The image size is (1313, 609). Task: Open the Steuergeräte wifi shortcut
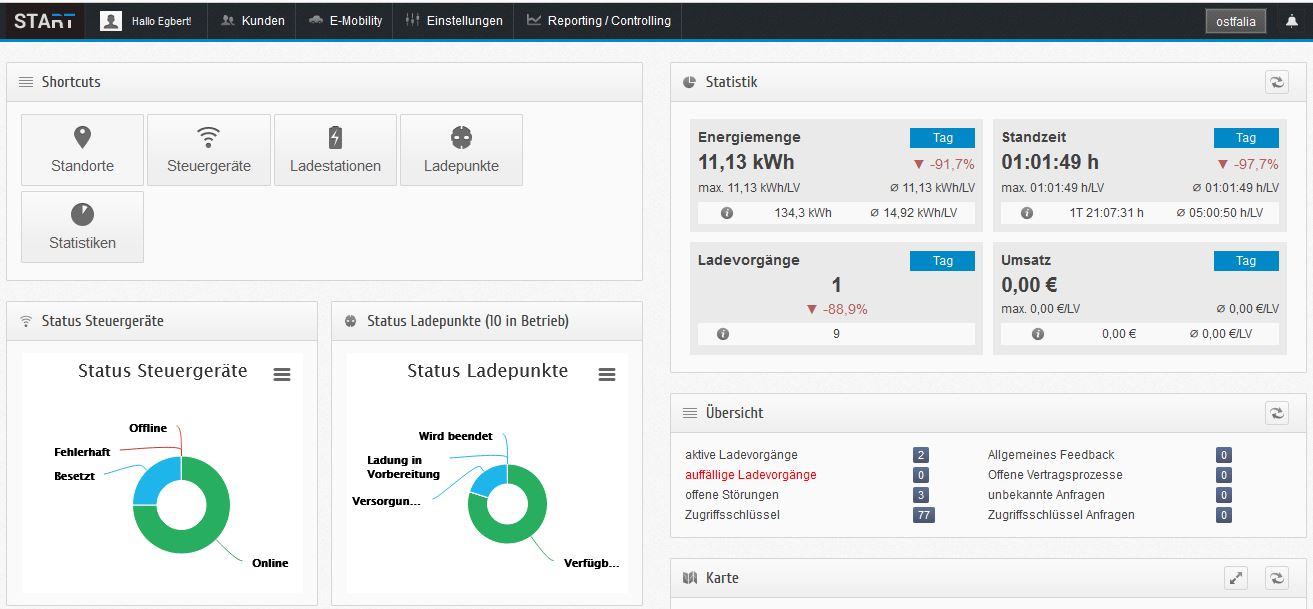tap(208, 150)
